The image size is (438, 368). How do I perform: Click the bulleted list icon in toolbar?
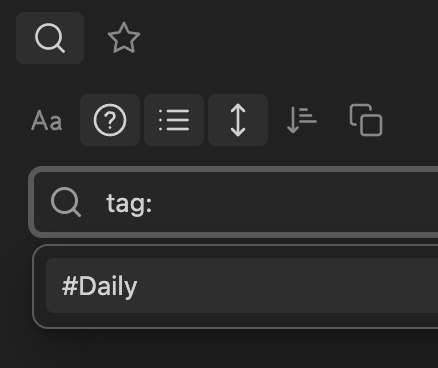click(174, 120)
